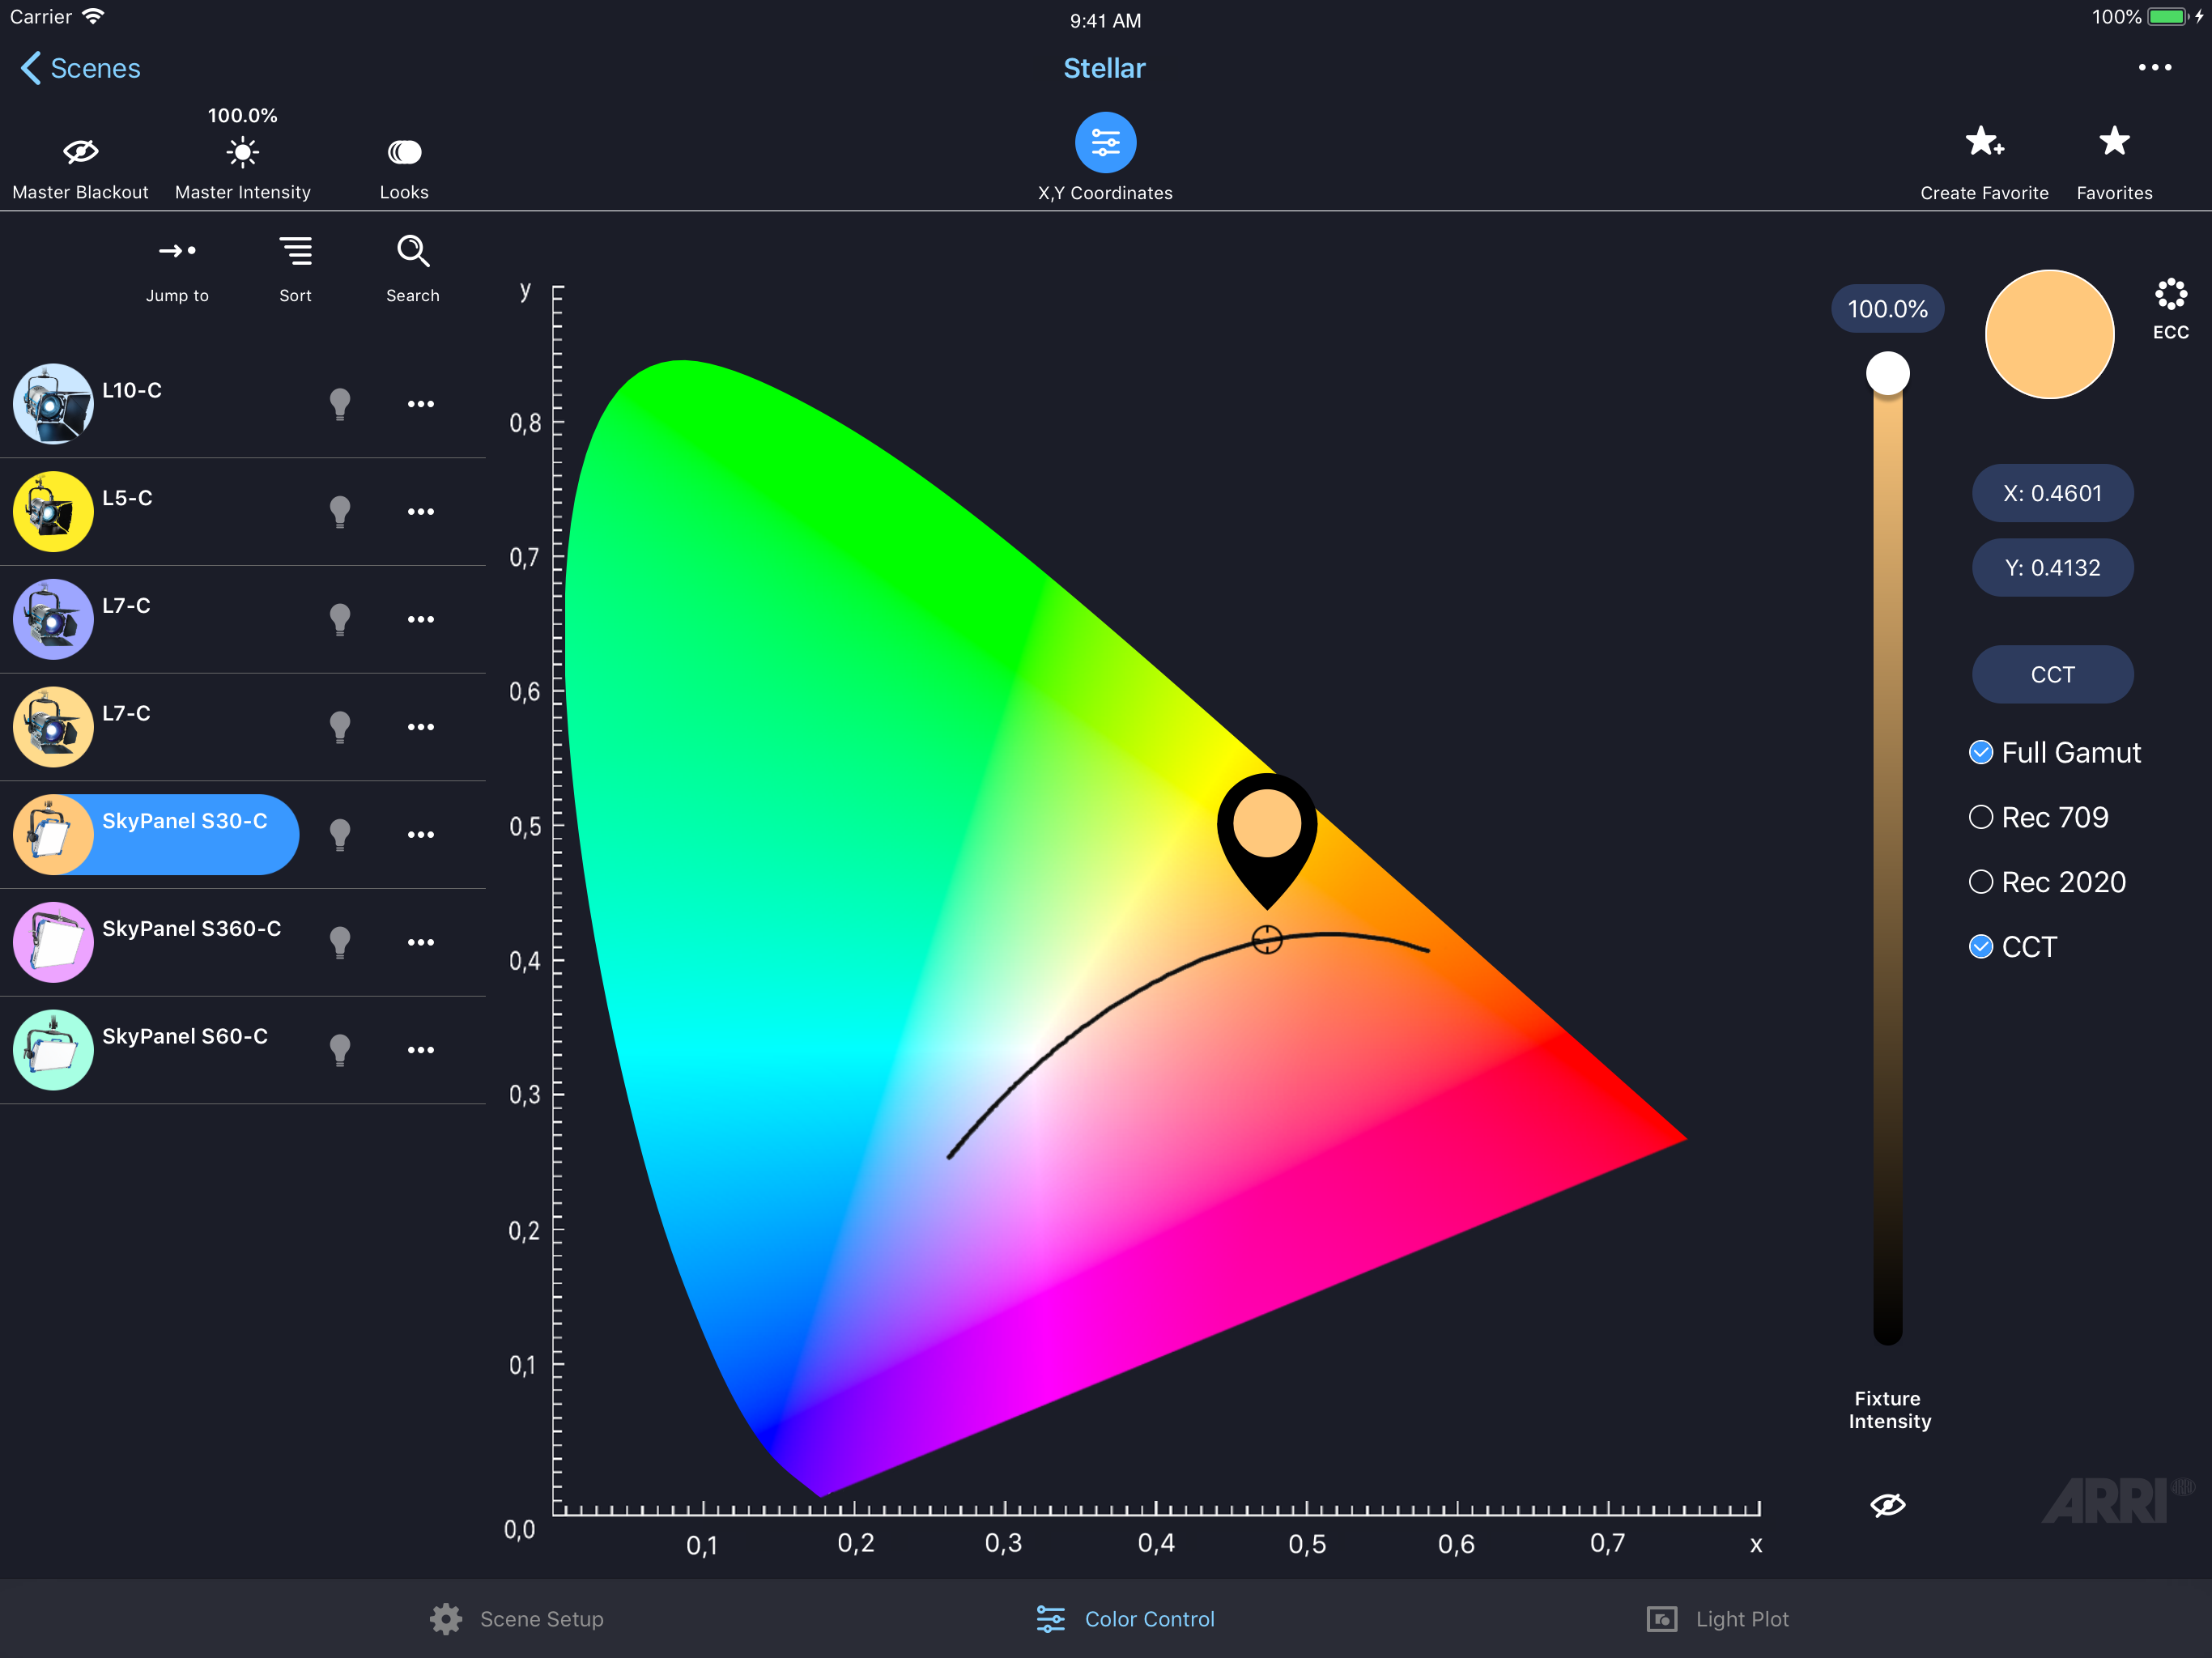Switch to the Color Control tab

[1125, 1619]
